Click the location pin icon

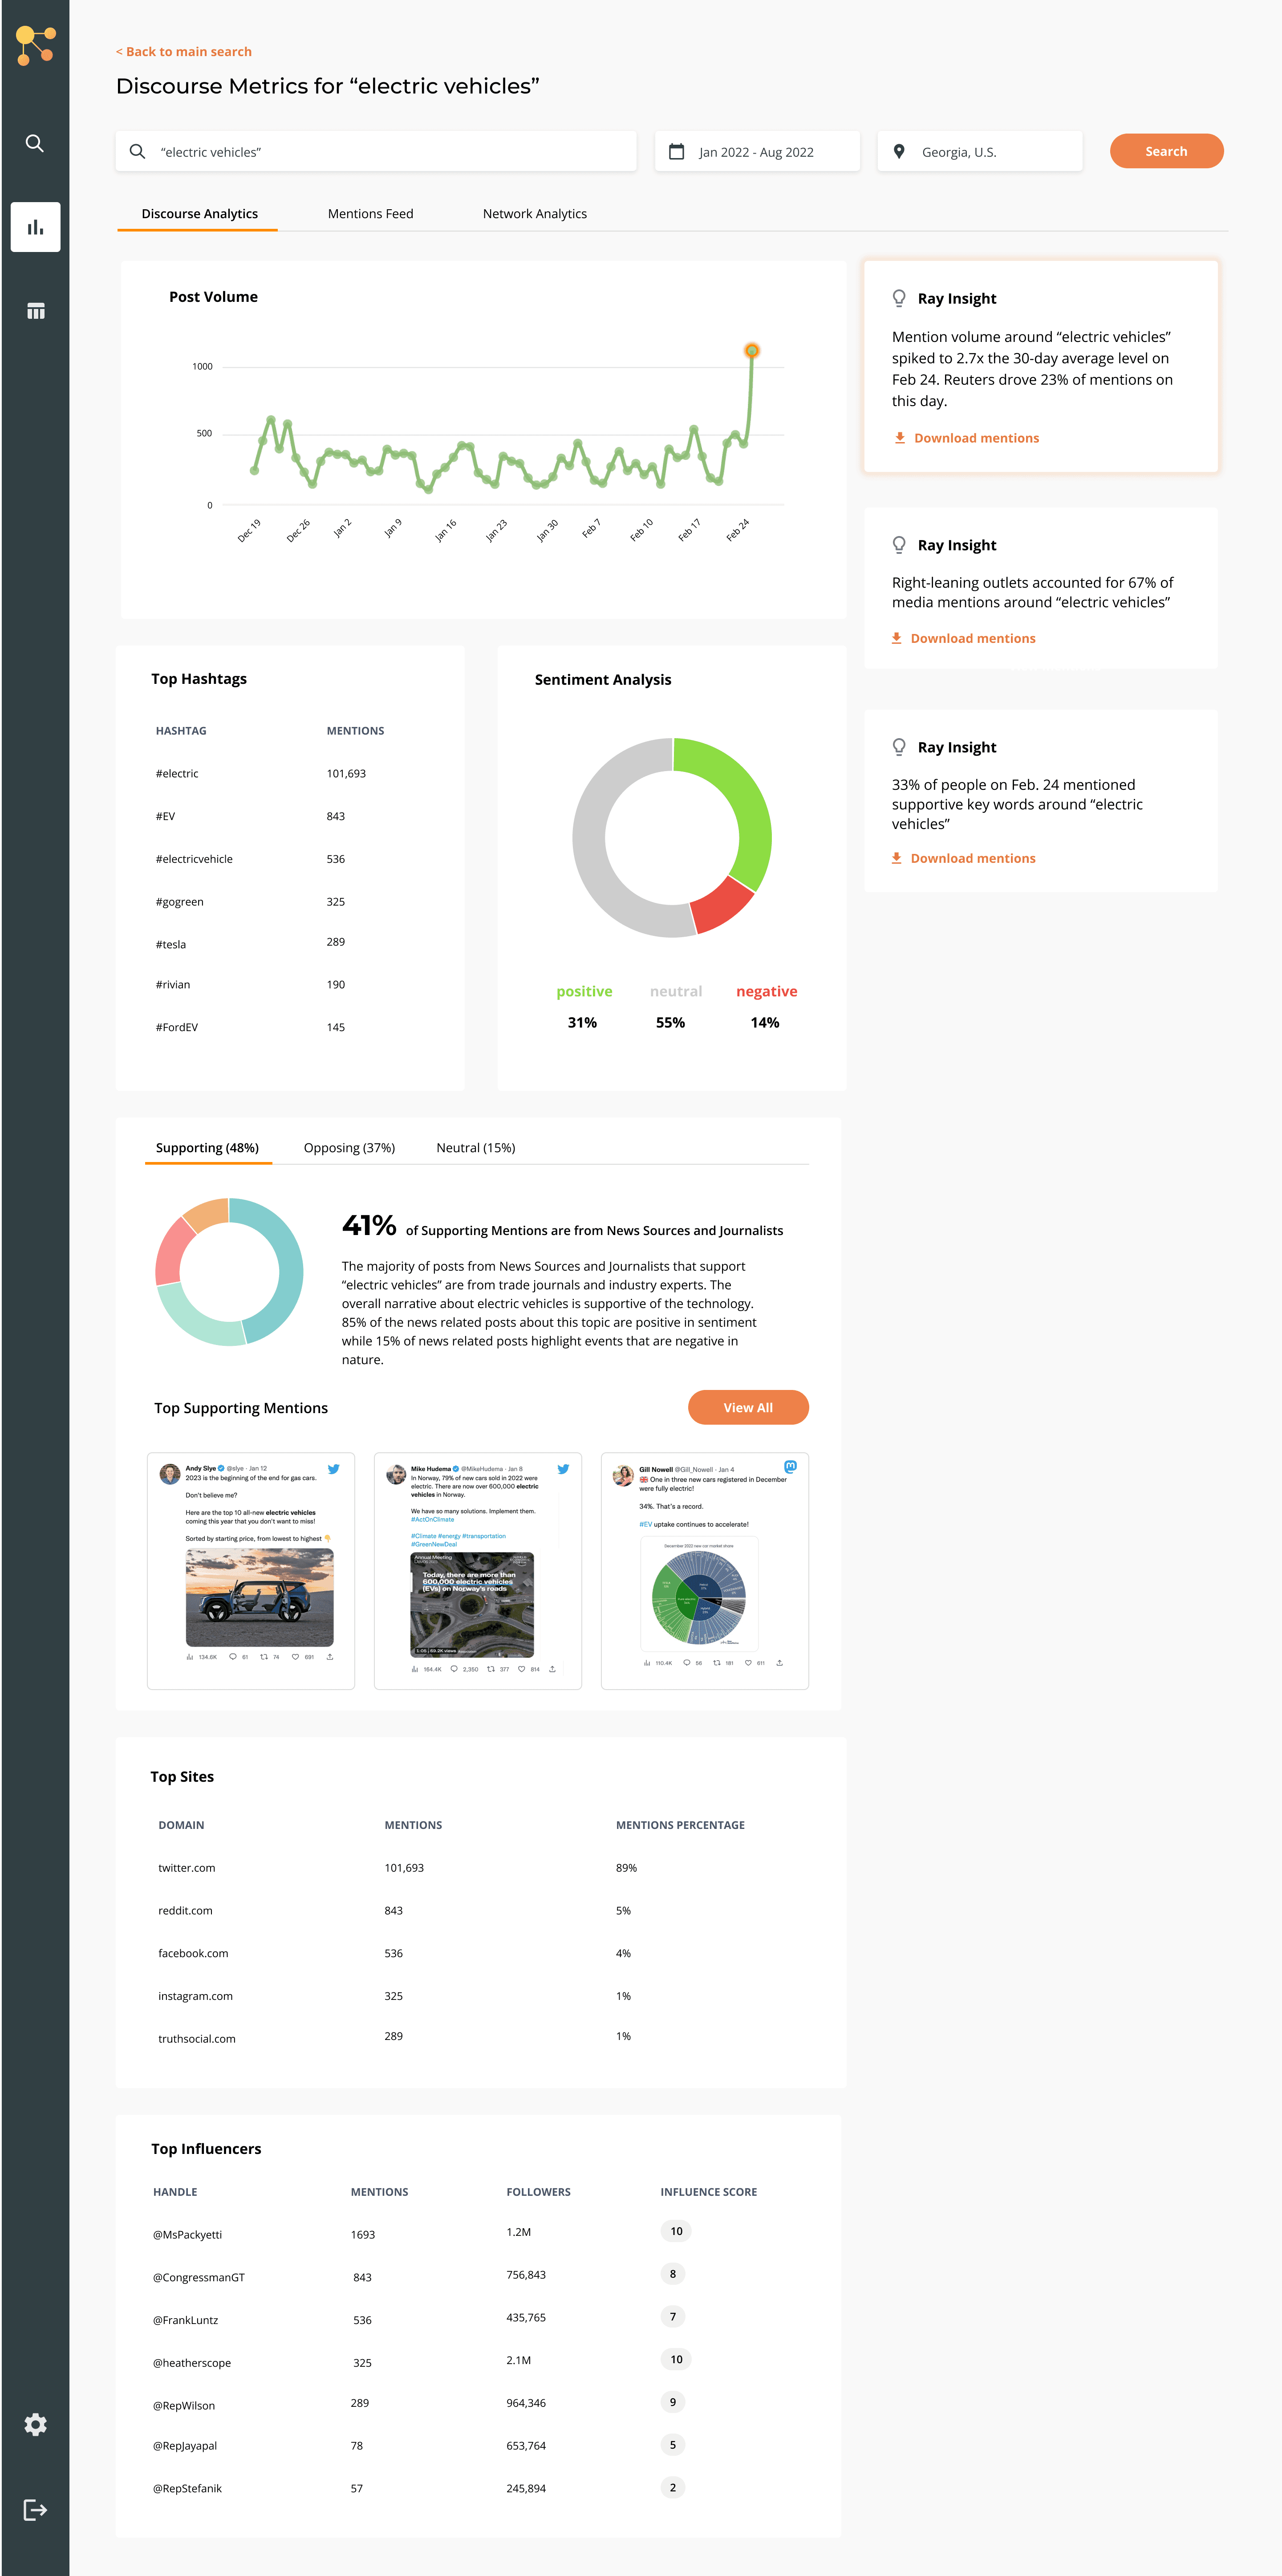[x=899, y=152]
